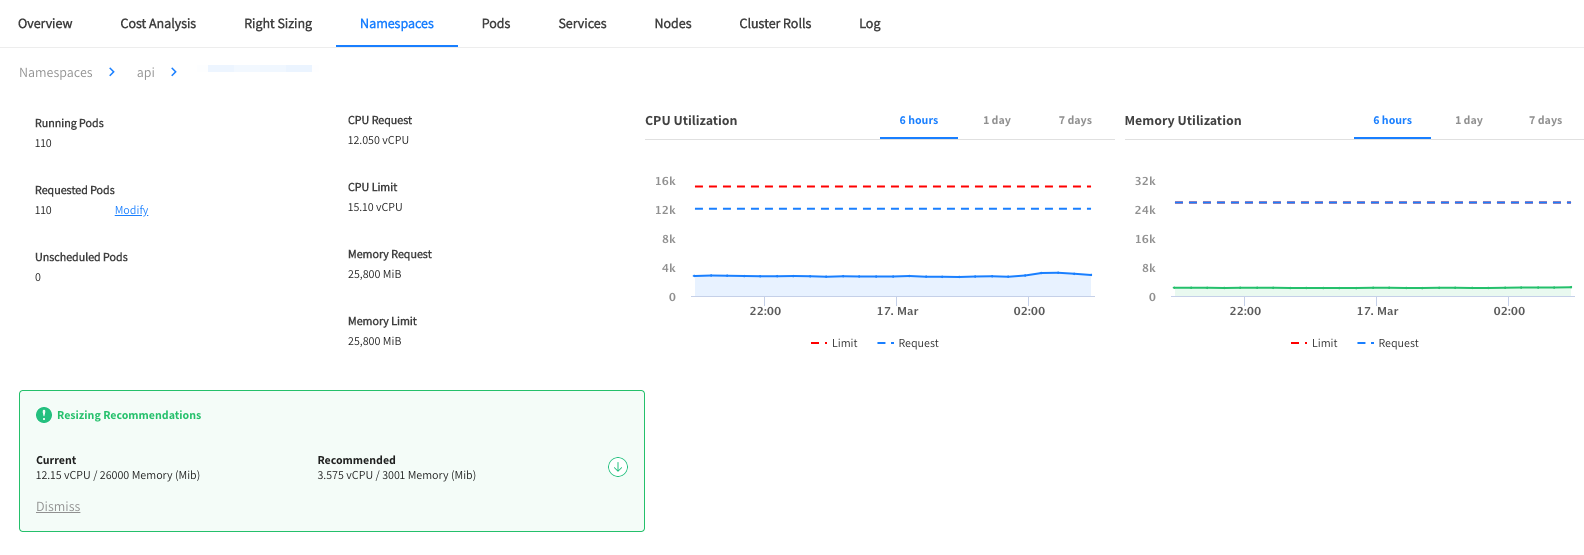This screenshot has width=1584, height=555.
Task: Click the Modify link for Requested Pods
Action: click(x=131, y=210)
